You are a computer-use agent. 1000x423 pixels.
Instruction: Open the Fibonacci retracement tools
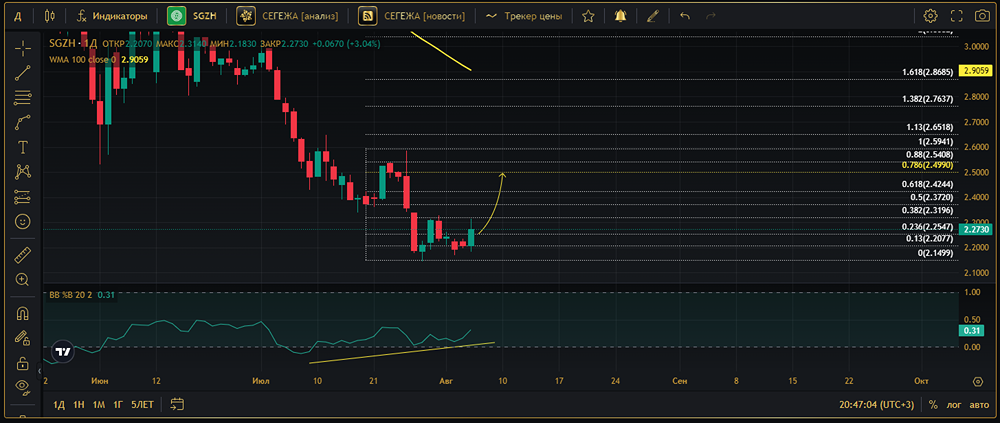click(23, 98)
